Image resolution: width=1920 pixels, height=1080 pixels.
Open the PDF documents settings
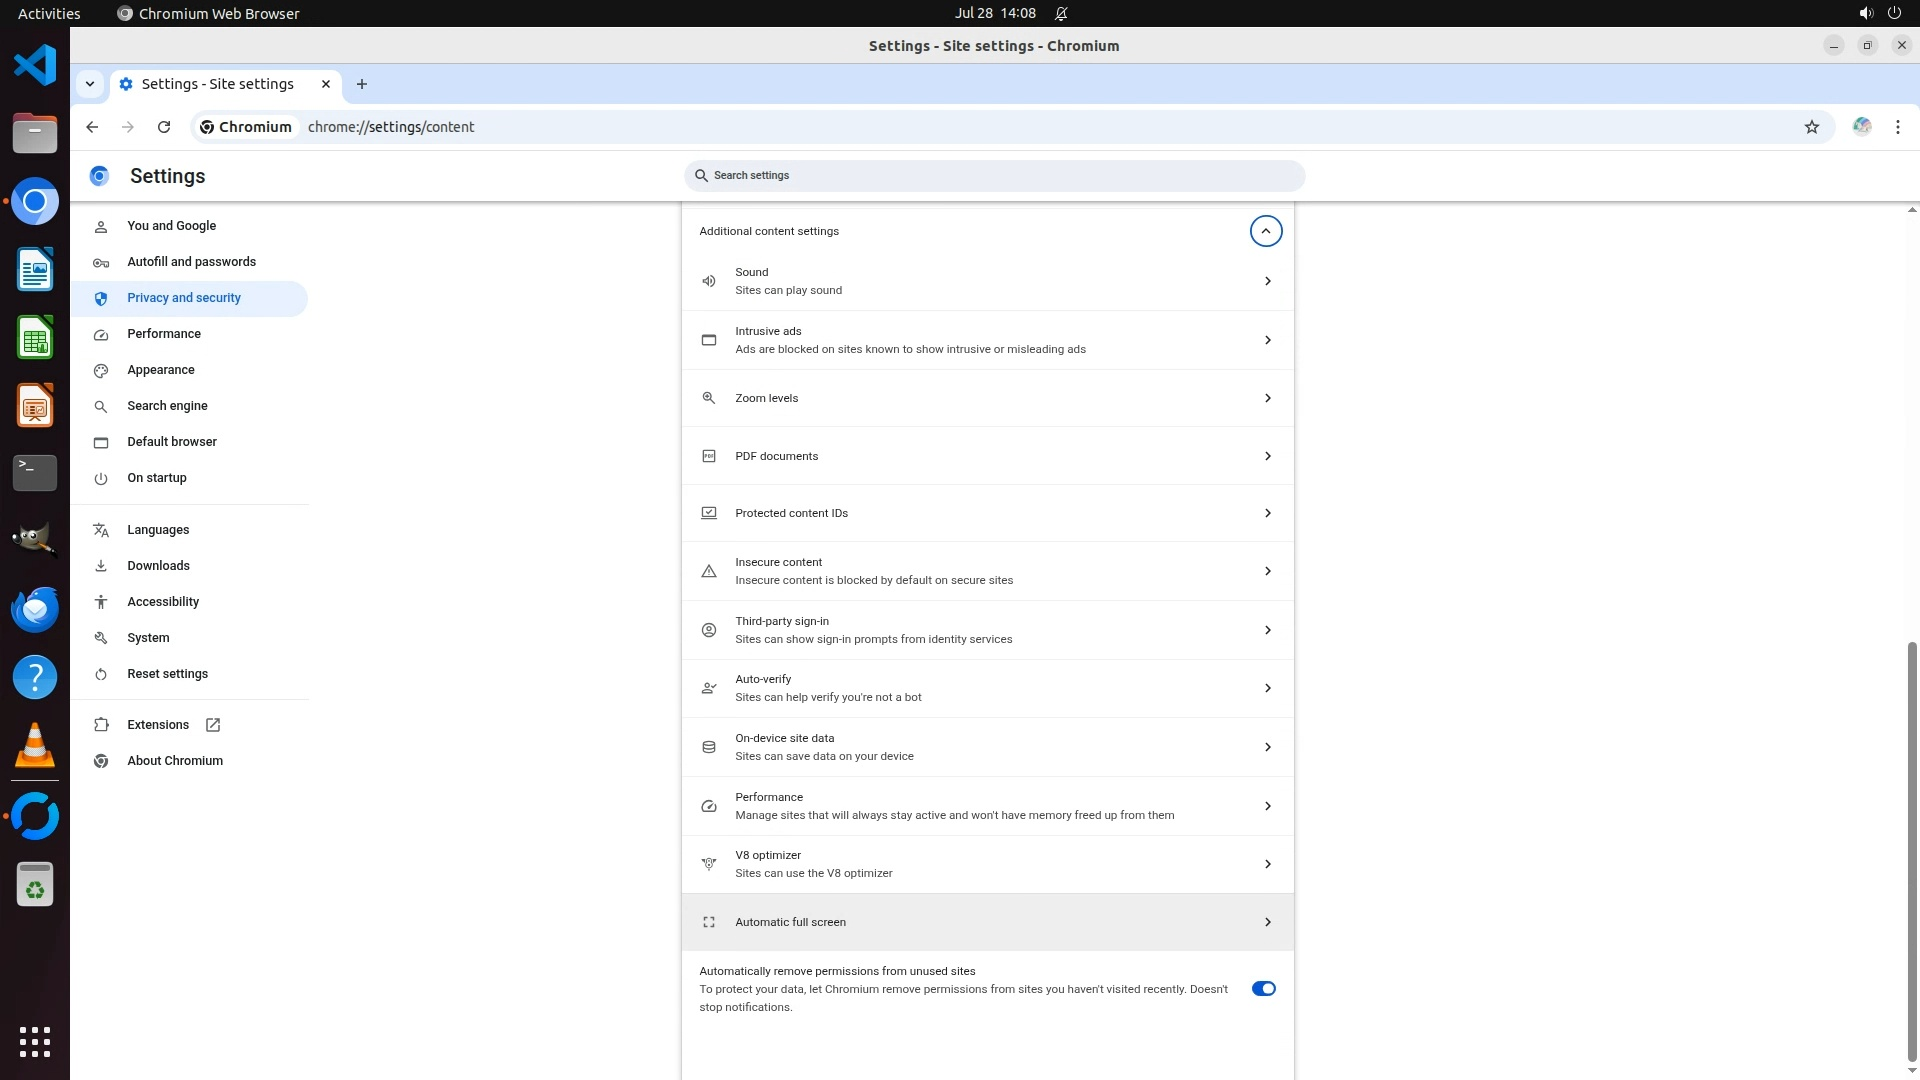click(x=987, y=456)
